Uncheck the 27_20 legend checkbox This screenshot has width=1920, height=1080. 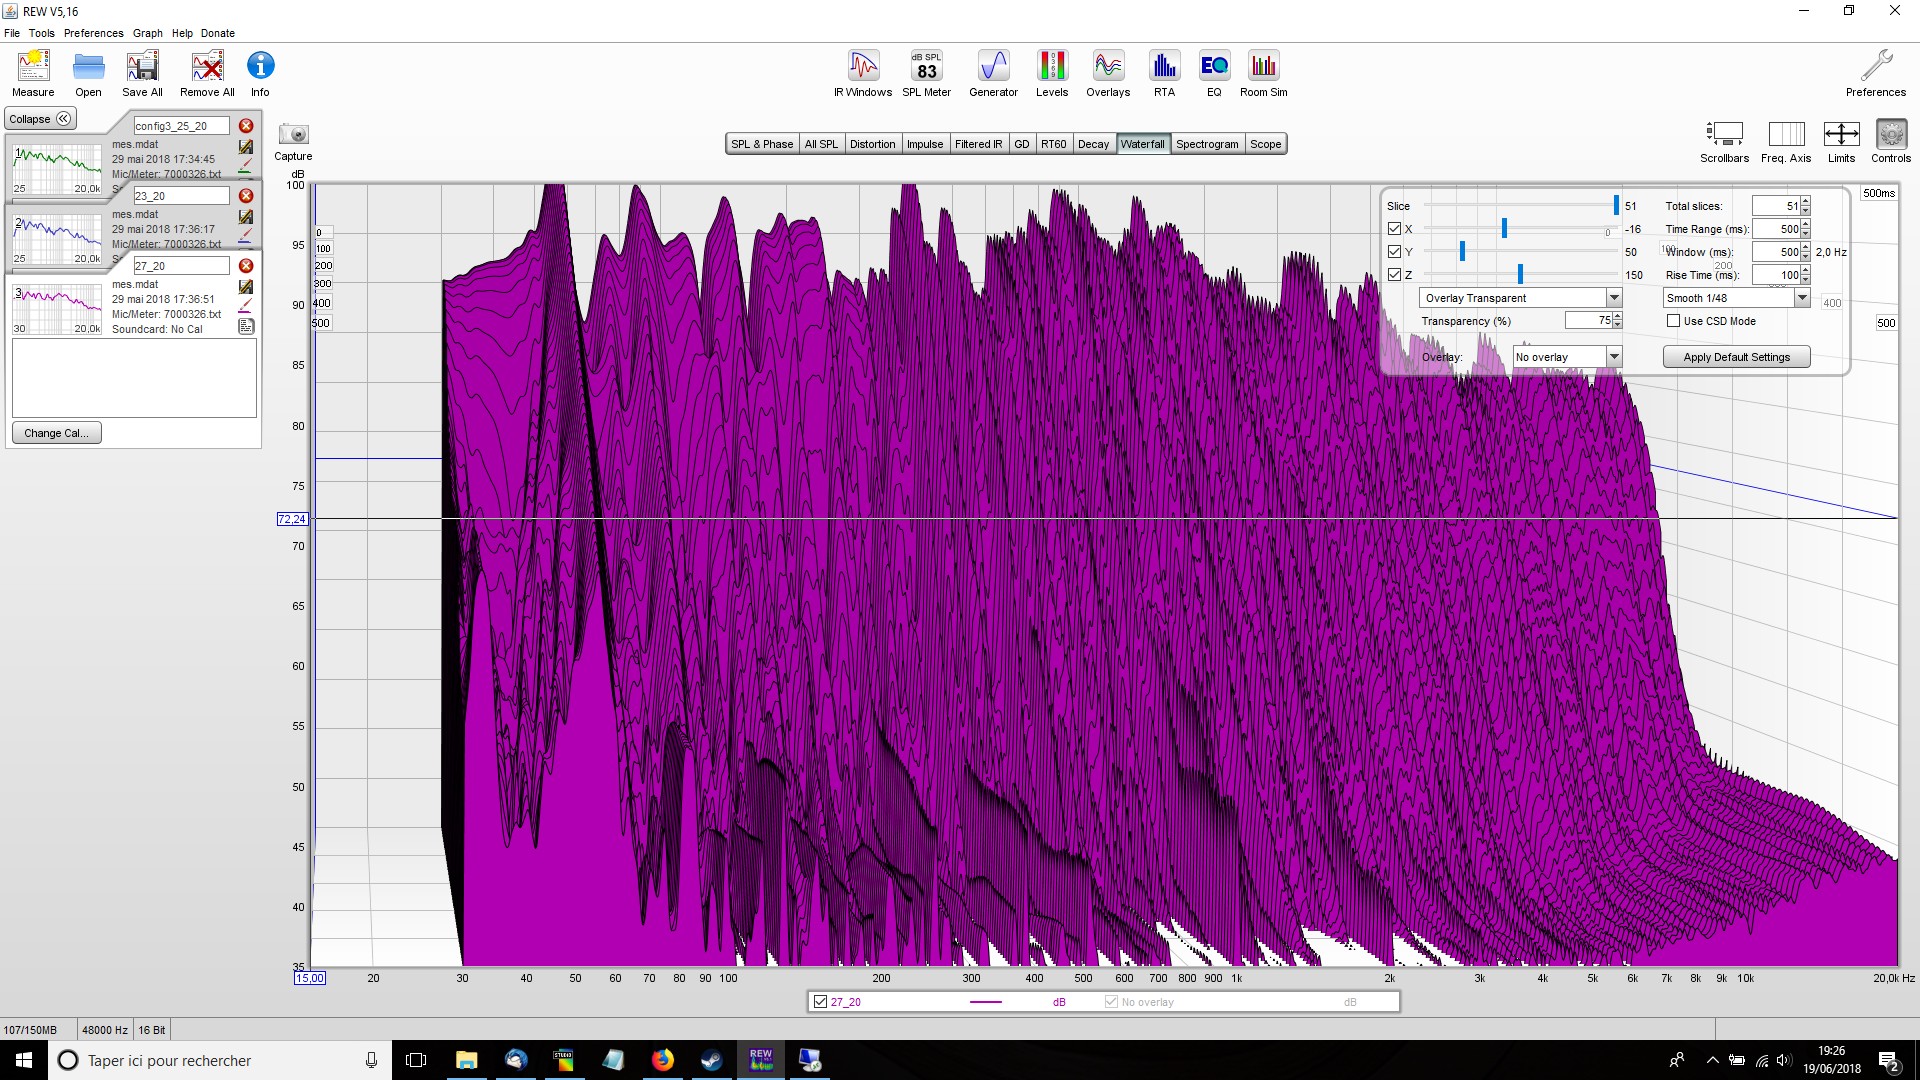820,1002
